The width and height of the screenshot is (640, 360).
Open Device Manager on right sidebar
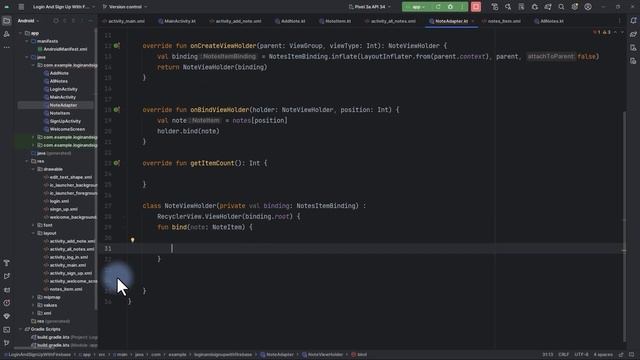(x=633, y=48)
